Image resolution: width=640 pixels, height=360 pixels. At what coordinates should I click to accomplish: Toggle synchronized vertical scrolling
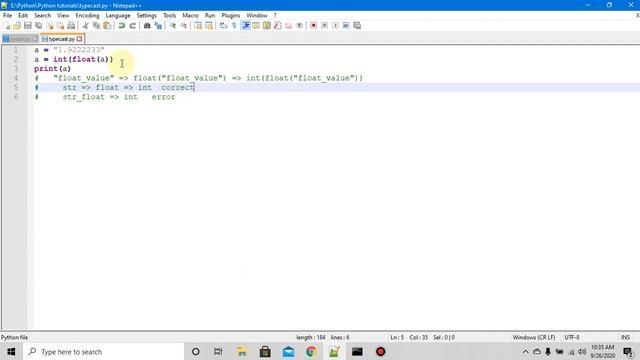(198, 26)
